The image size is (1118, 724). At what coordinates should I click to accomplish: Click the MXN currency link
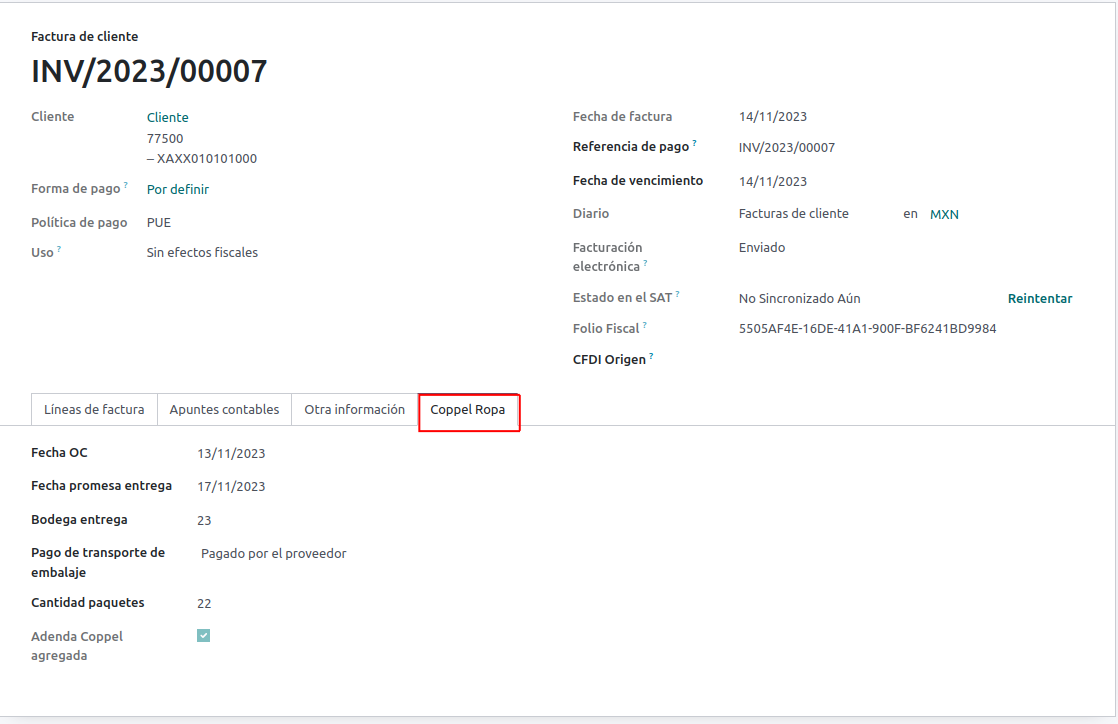(x=944, y=214)
